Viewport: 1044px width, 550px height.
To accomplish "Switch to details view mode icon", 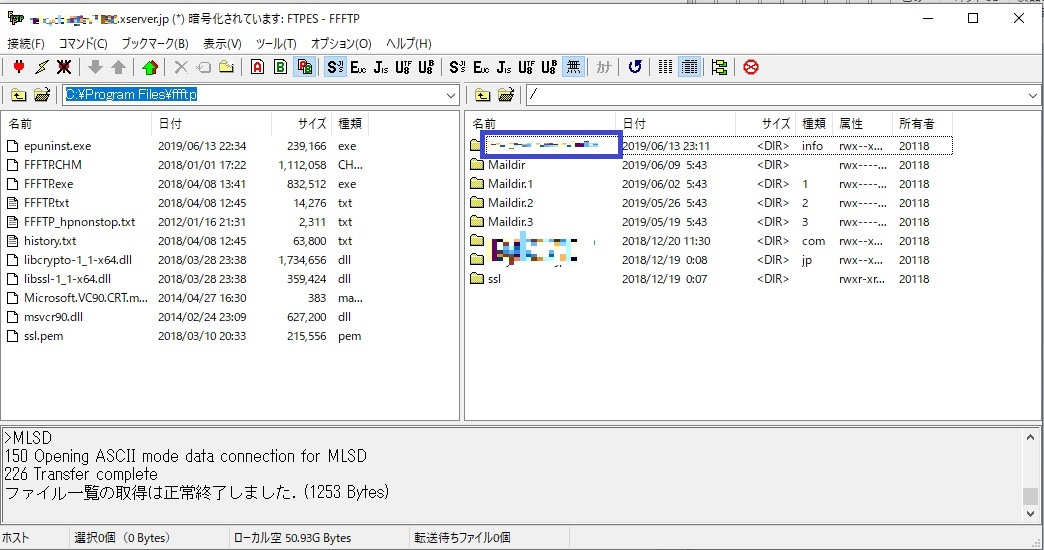I will [689, 67].
